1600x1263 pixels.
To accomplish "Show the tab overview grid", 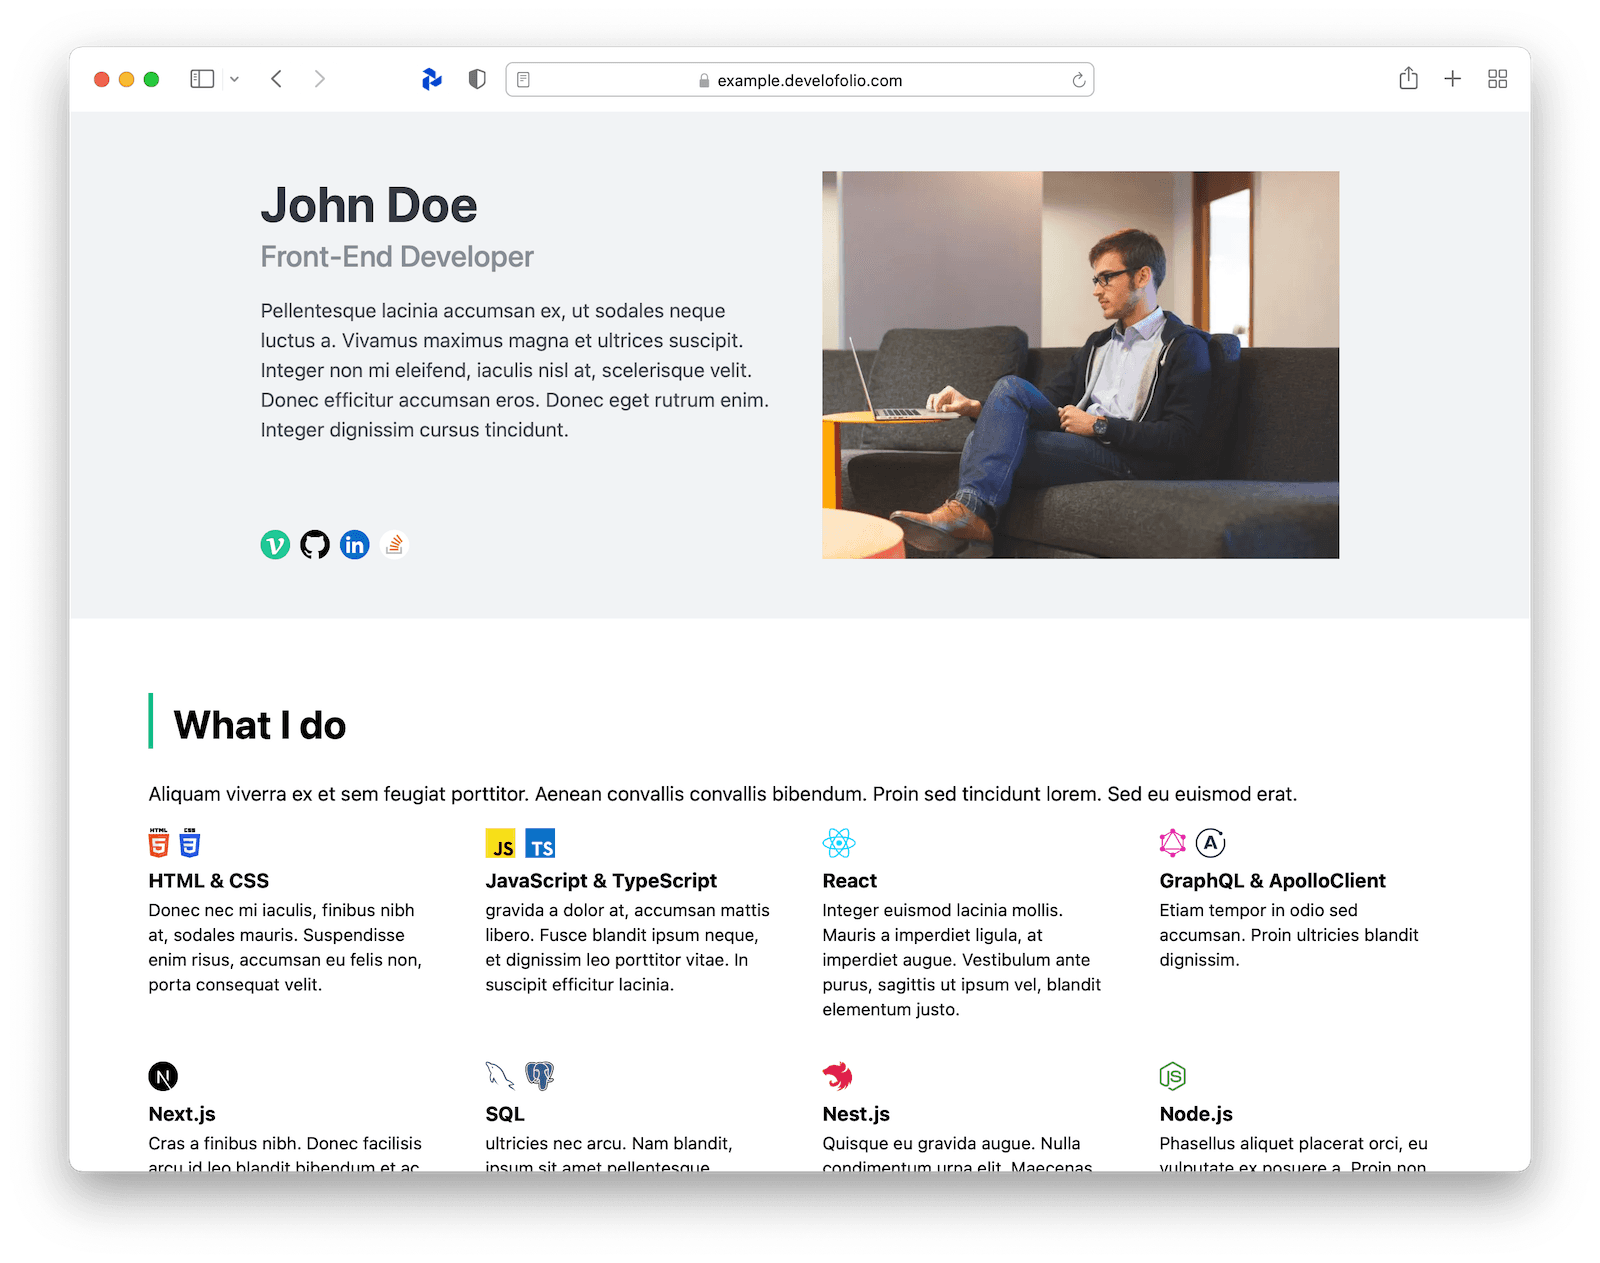I will point(1497,79).
